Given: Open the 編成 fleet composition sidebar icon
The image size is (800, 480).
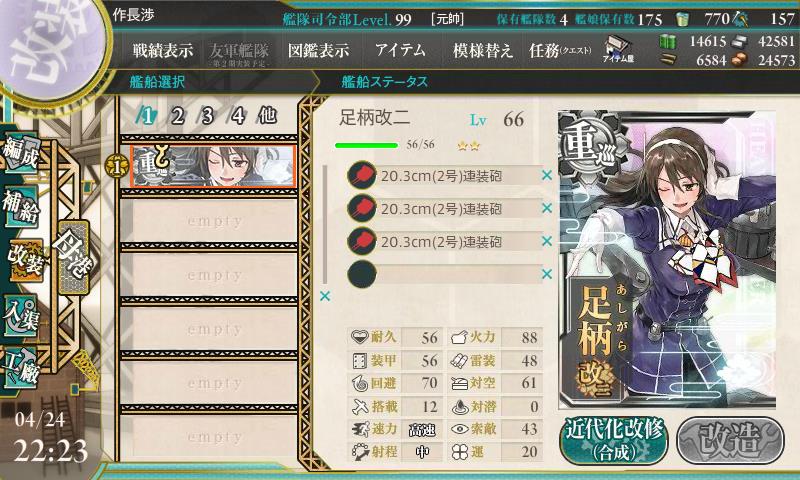Looking at the screenshot, I should click(21, 153).
